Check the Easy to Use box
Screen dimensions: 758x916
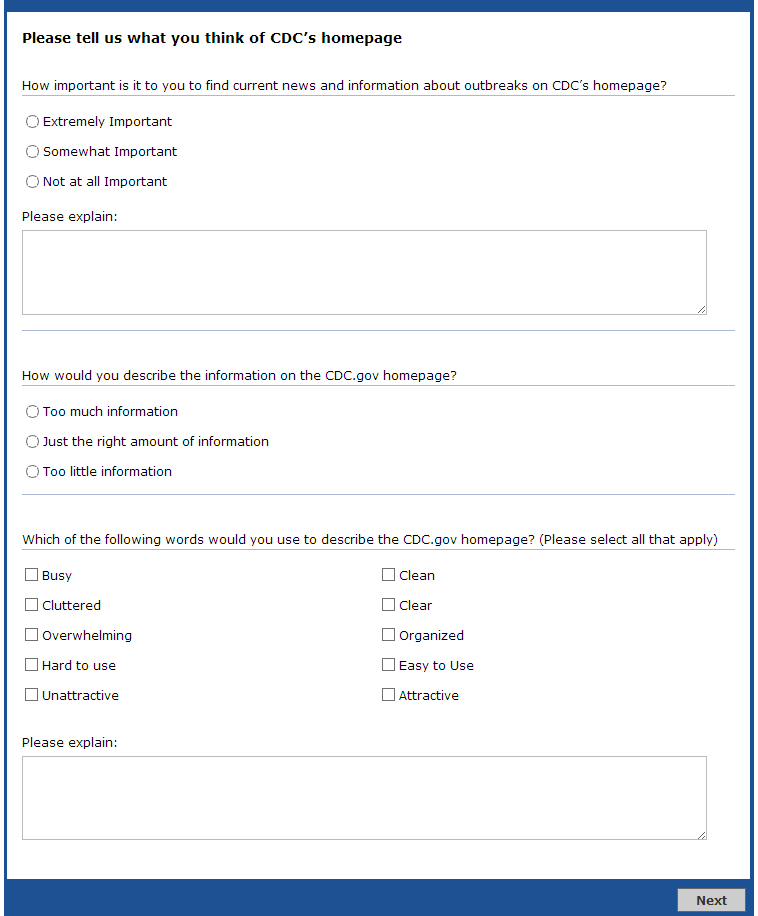point(389,665)
